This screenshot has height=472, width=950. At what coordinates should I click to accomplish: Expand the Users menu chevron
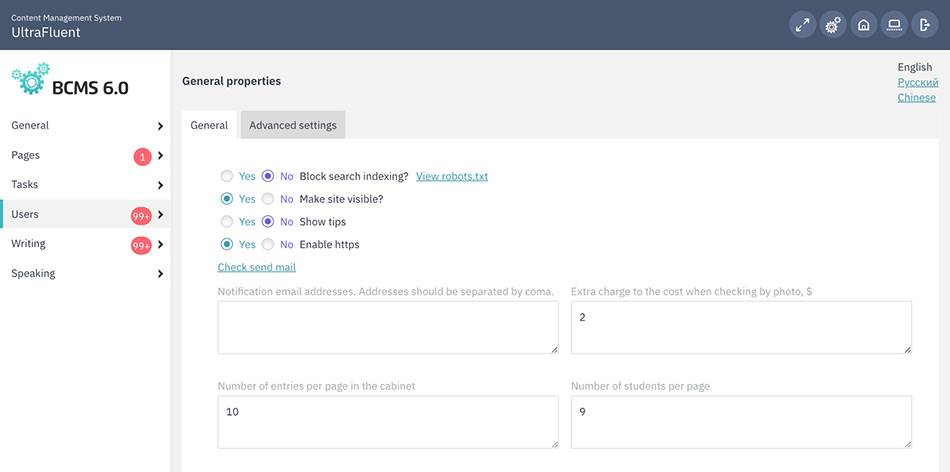click(x=161, y=214)
